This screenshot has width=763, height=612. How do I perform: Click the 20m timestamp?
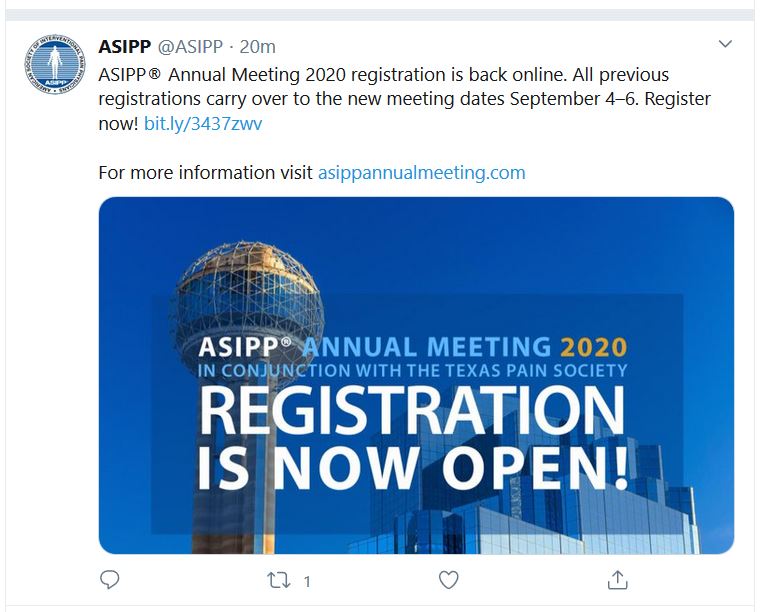click(258, 46)
